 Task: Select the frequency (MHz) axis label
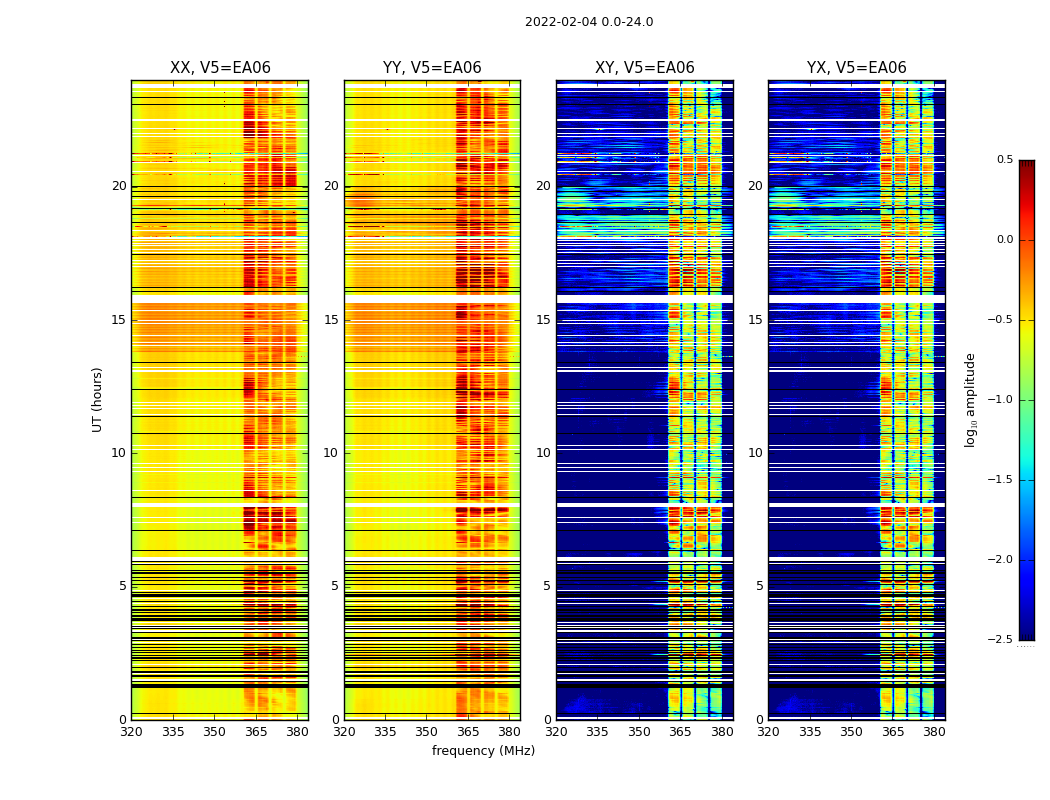coord(483,751)
